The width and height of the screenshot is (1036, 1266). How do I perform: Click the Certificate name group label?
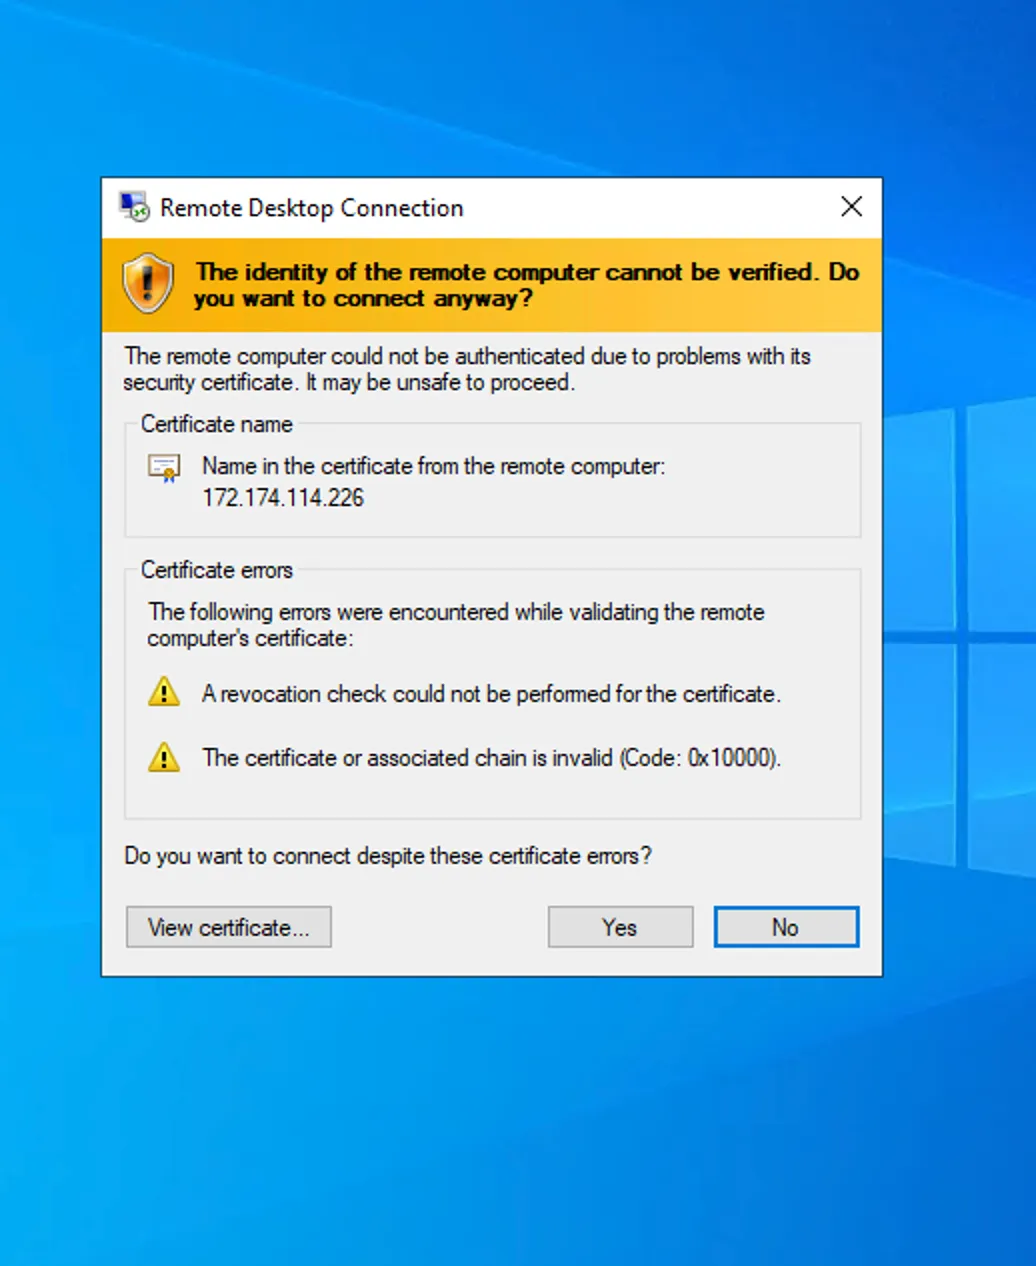pyautogui.click(x=216, y=424)
